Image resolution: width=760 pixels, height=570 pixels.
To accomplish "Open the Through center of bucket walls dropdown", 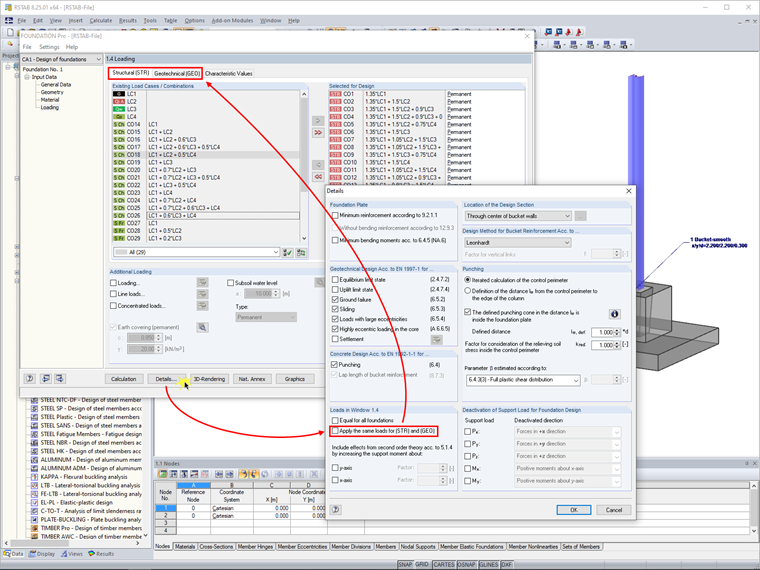I will point(518,216).
